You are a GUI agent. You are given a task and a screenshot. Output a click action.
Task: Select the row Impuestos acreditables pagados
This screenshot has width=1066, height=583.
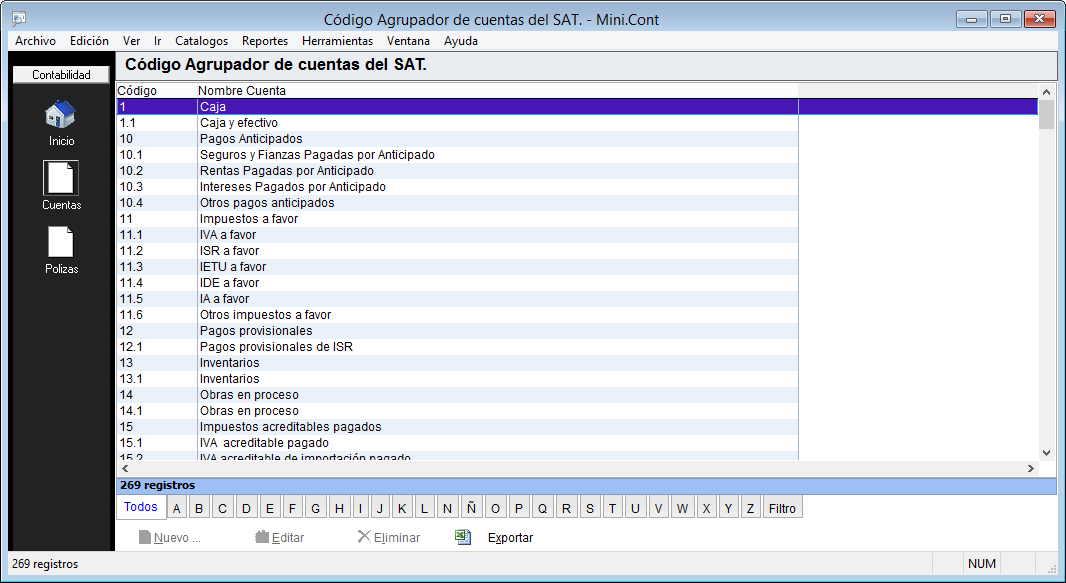click(458, 427)
